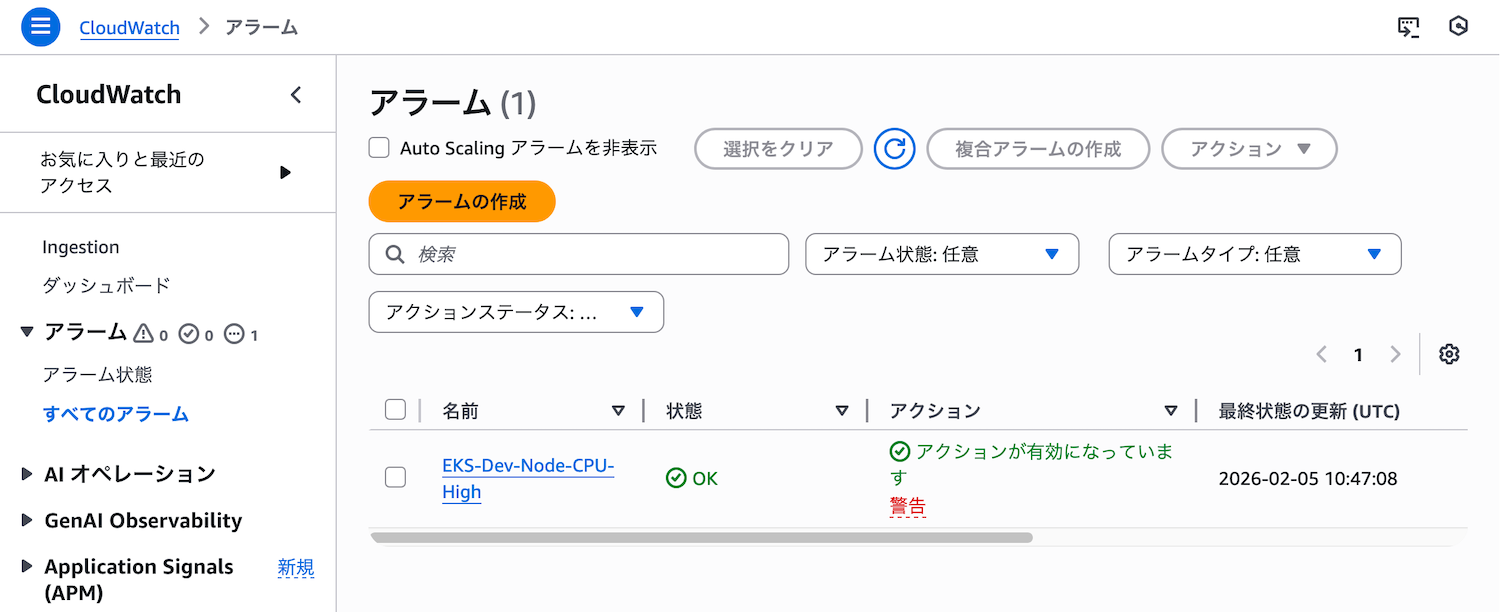
Task: Open the alarm type filter dropdown
Action: tap(1254, 254)
